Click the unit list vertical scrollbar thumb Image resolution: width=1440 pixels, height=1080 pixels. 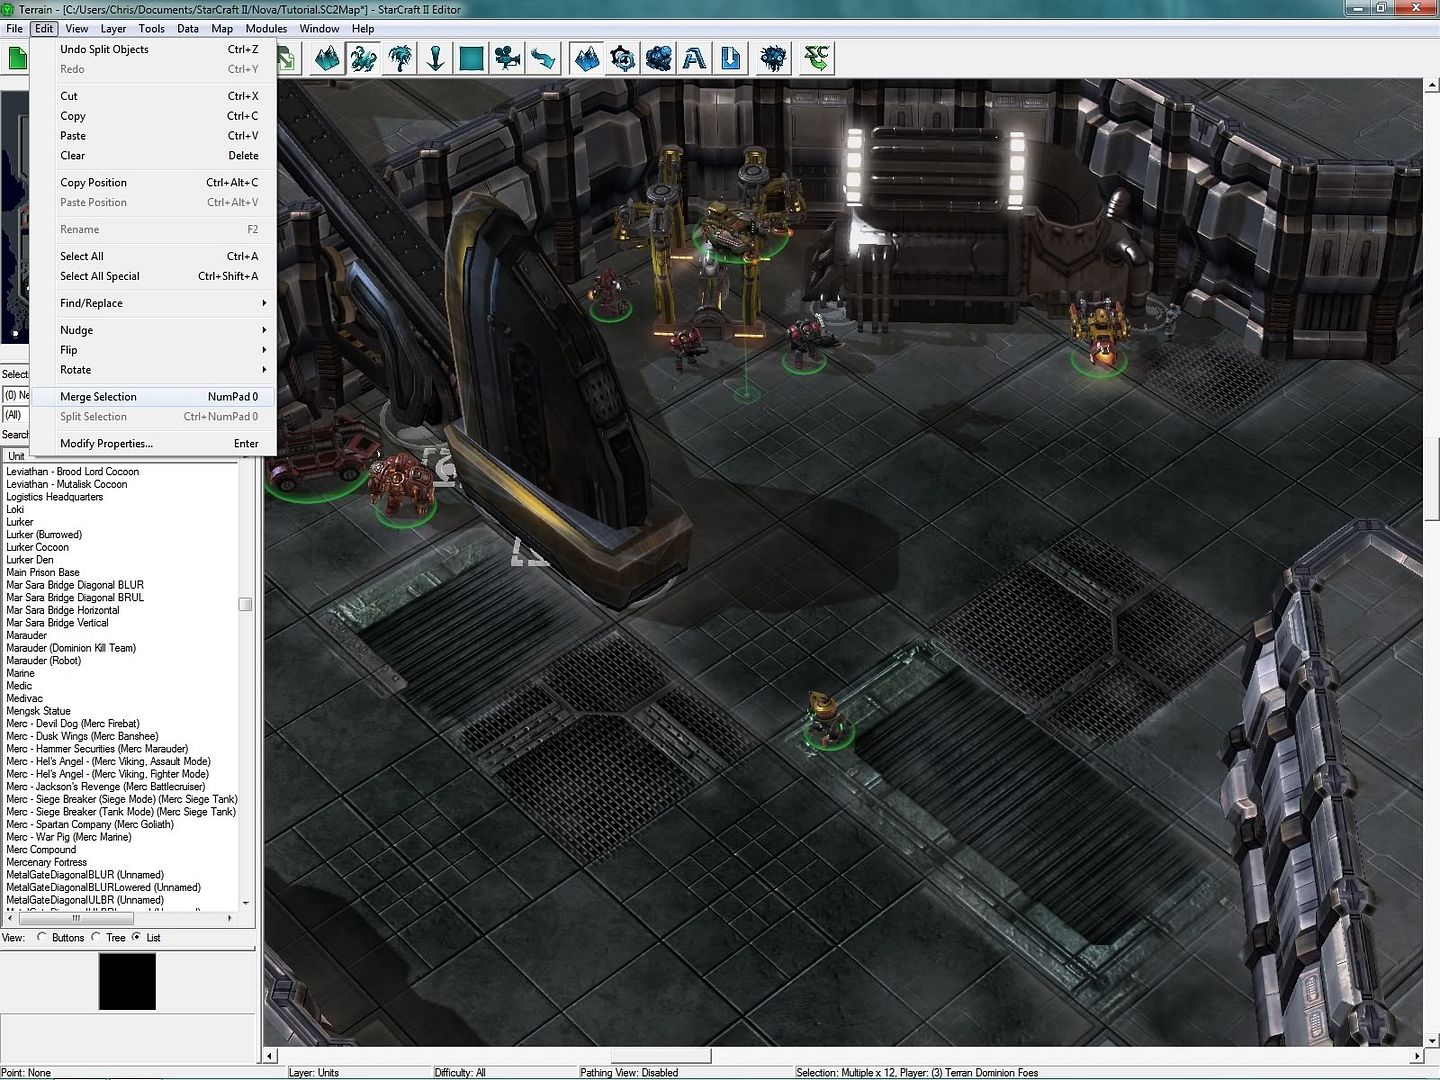point(245,604)
